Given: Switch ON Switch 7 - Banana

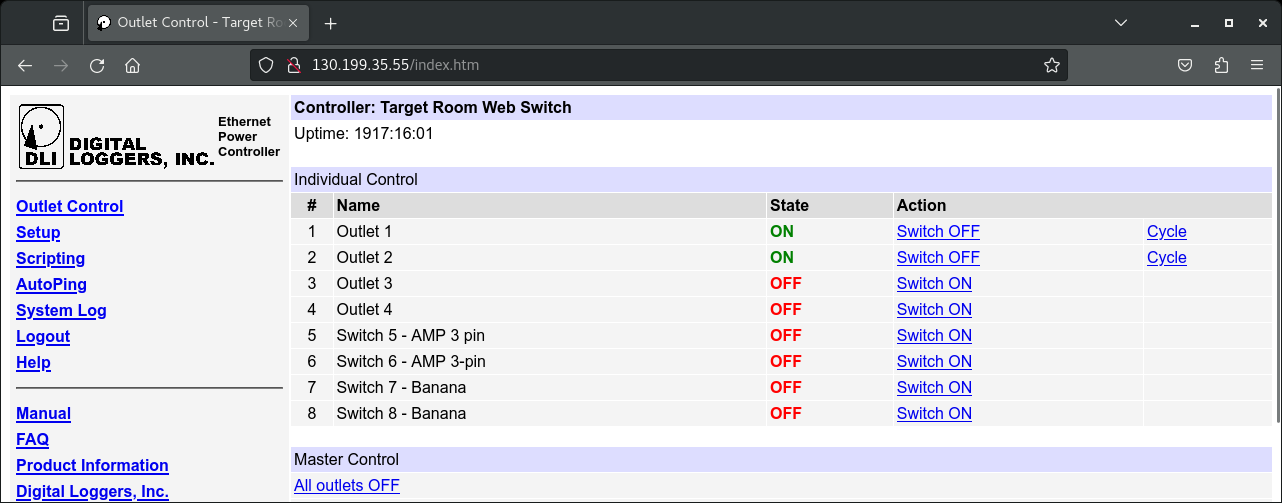Looking at the screenshot, I should click(934, 387).
